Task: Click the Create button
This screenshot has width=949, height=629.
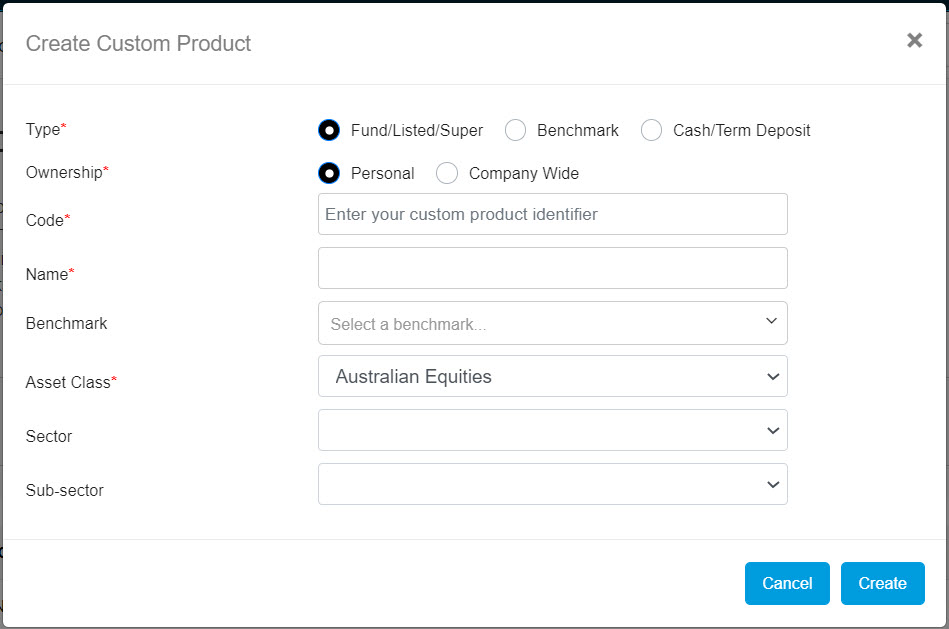Action: point(882,583)
